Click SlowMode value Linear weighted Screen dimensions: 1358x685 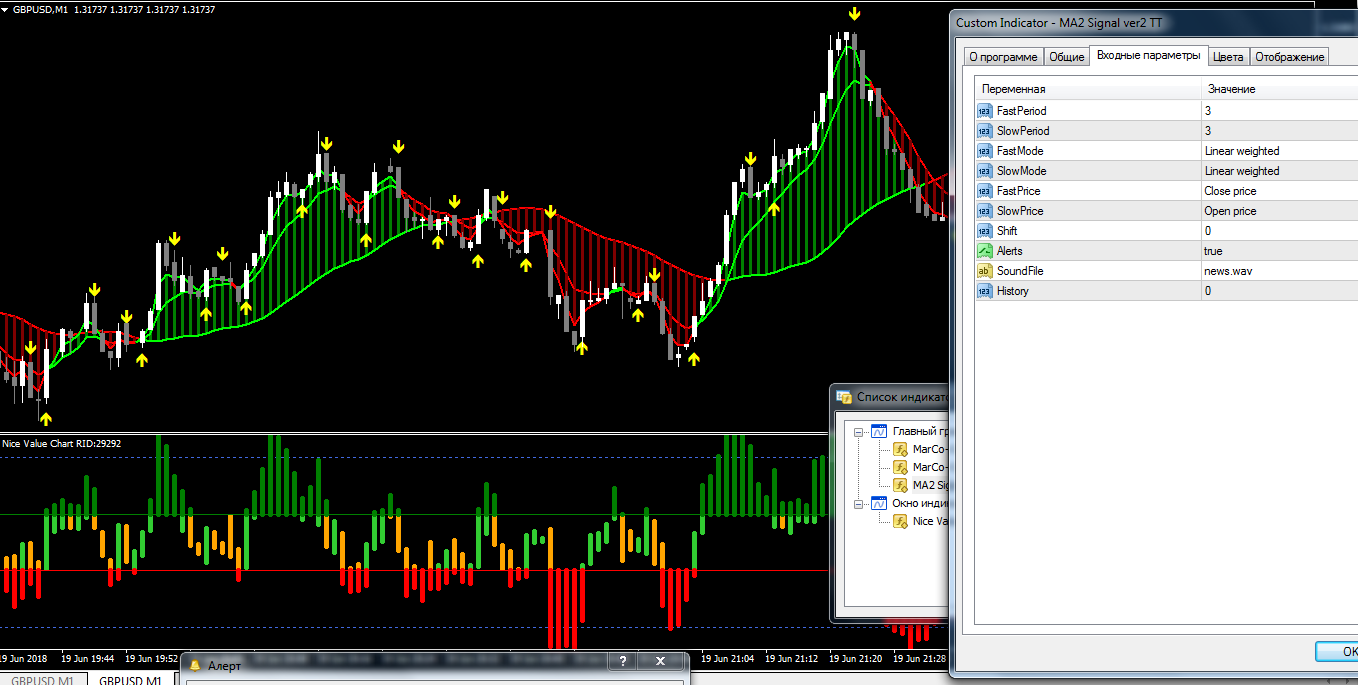1242,171
